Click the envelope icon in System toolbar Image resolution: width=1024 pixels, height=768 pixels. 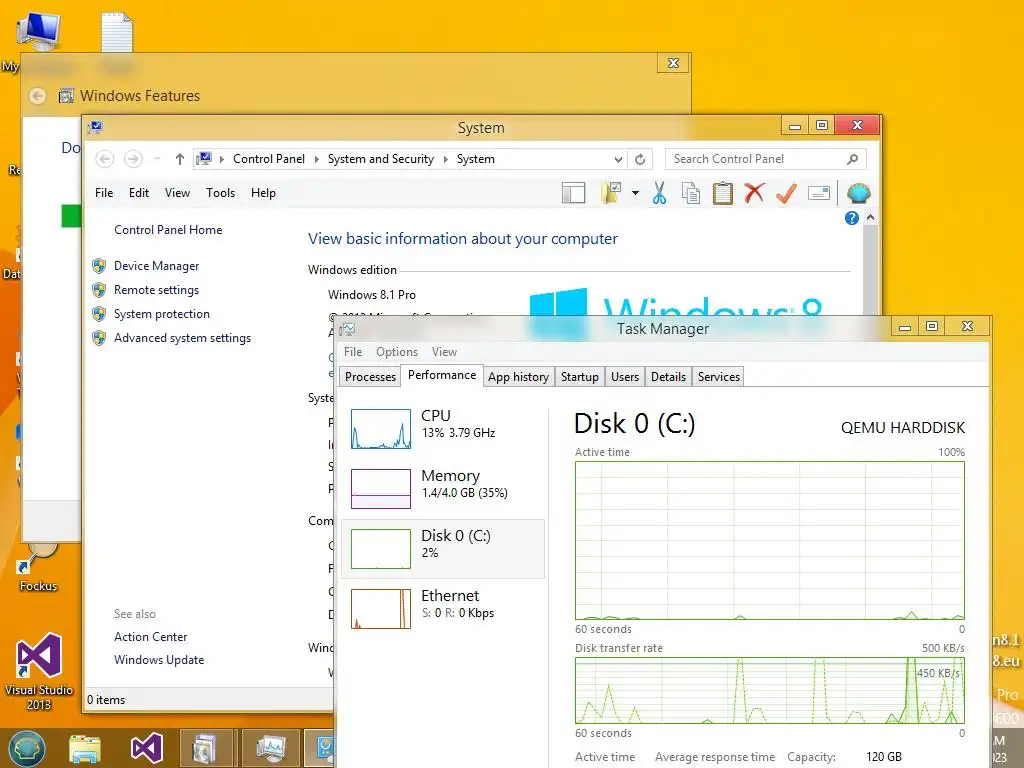pyautogui.click(x=818, y=193)
